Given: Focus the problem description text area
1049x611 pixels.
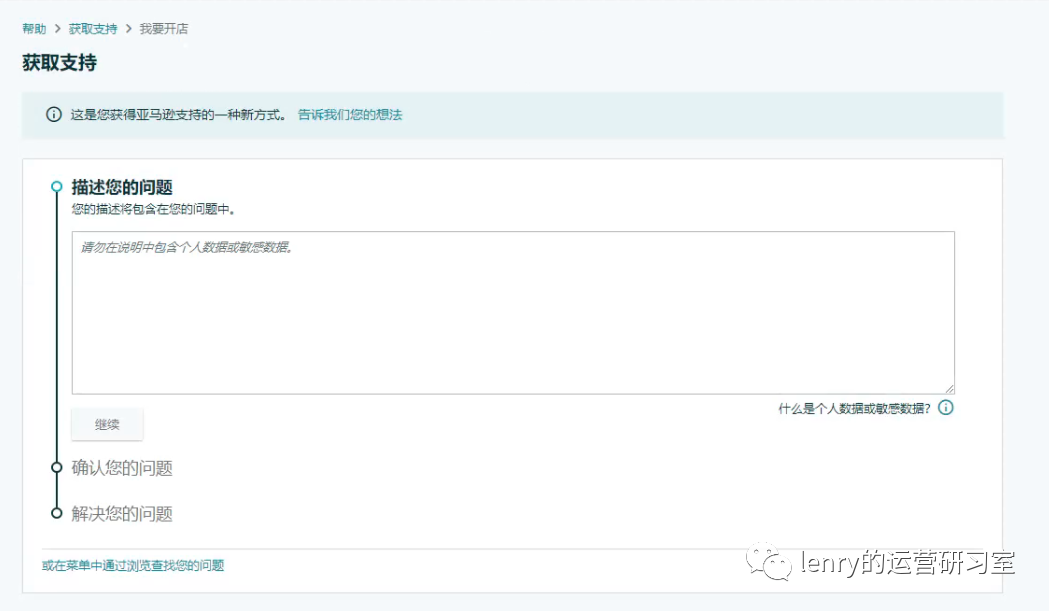Looking at the screenshot, I should (x=513, y=313).
